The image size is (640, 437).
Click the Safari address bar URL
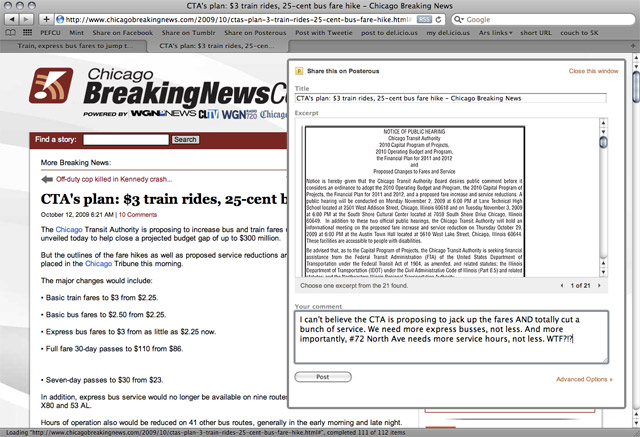(x=239, y=19)
